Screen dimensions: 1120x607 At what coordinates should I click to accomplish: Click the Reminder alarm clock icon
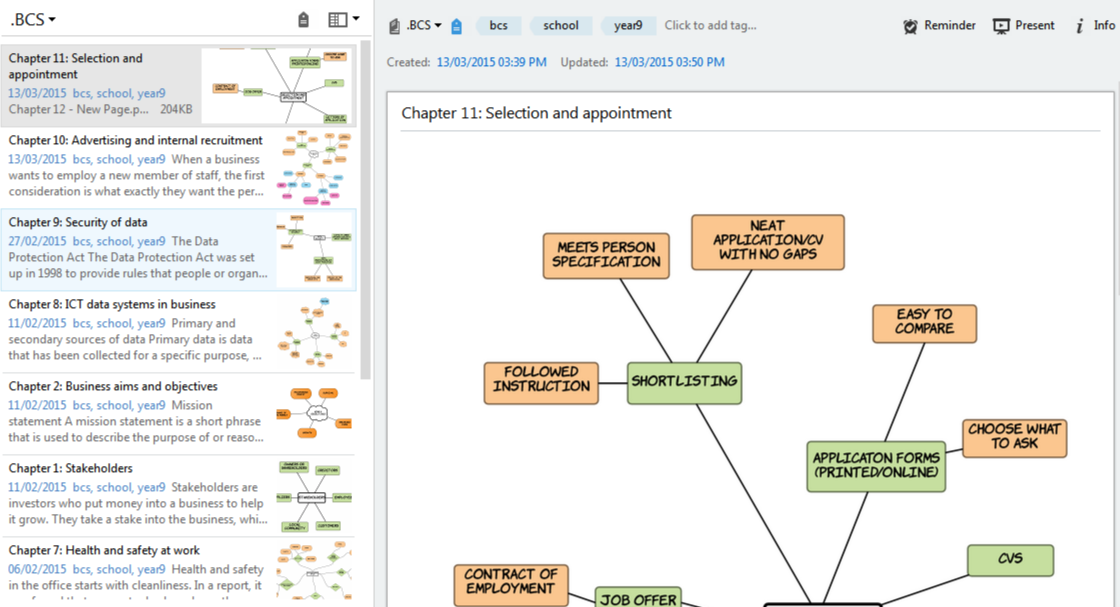point(910,26)
